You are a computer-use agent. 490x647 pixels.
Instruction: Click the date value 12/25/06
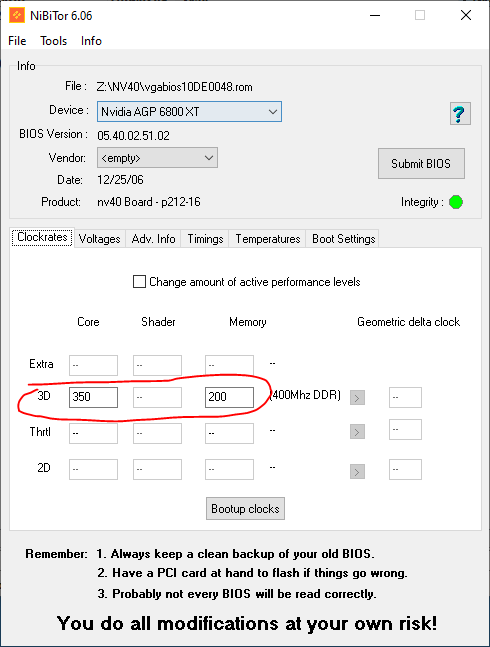120,180
